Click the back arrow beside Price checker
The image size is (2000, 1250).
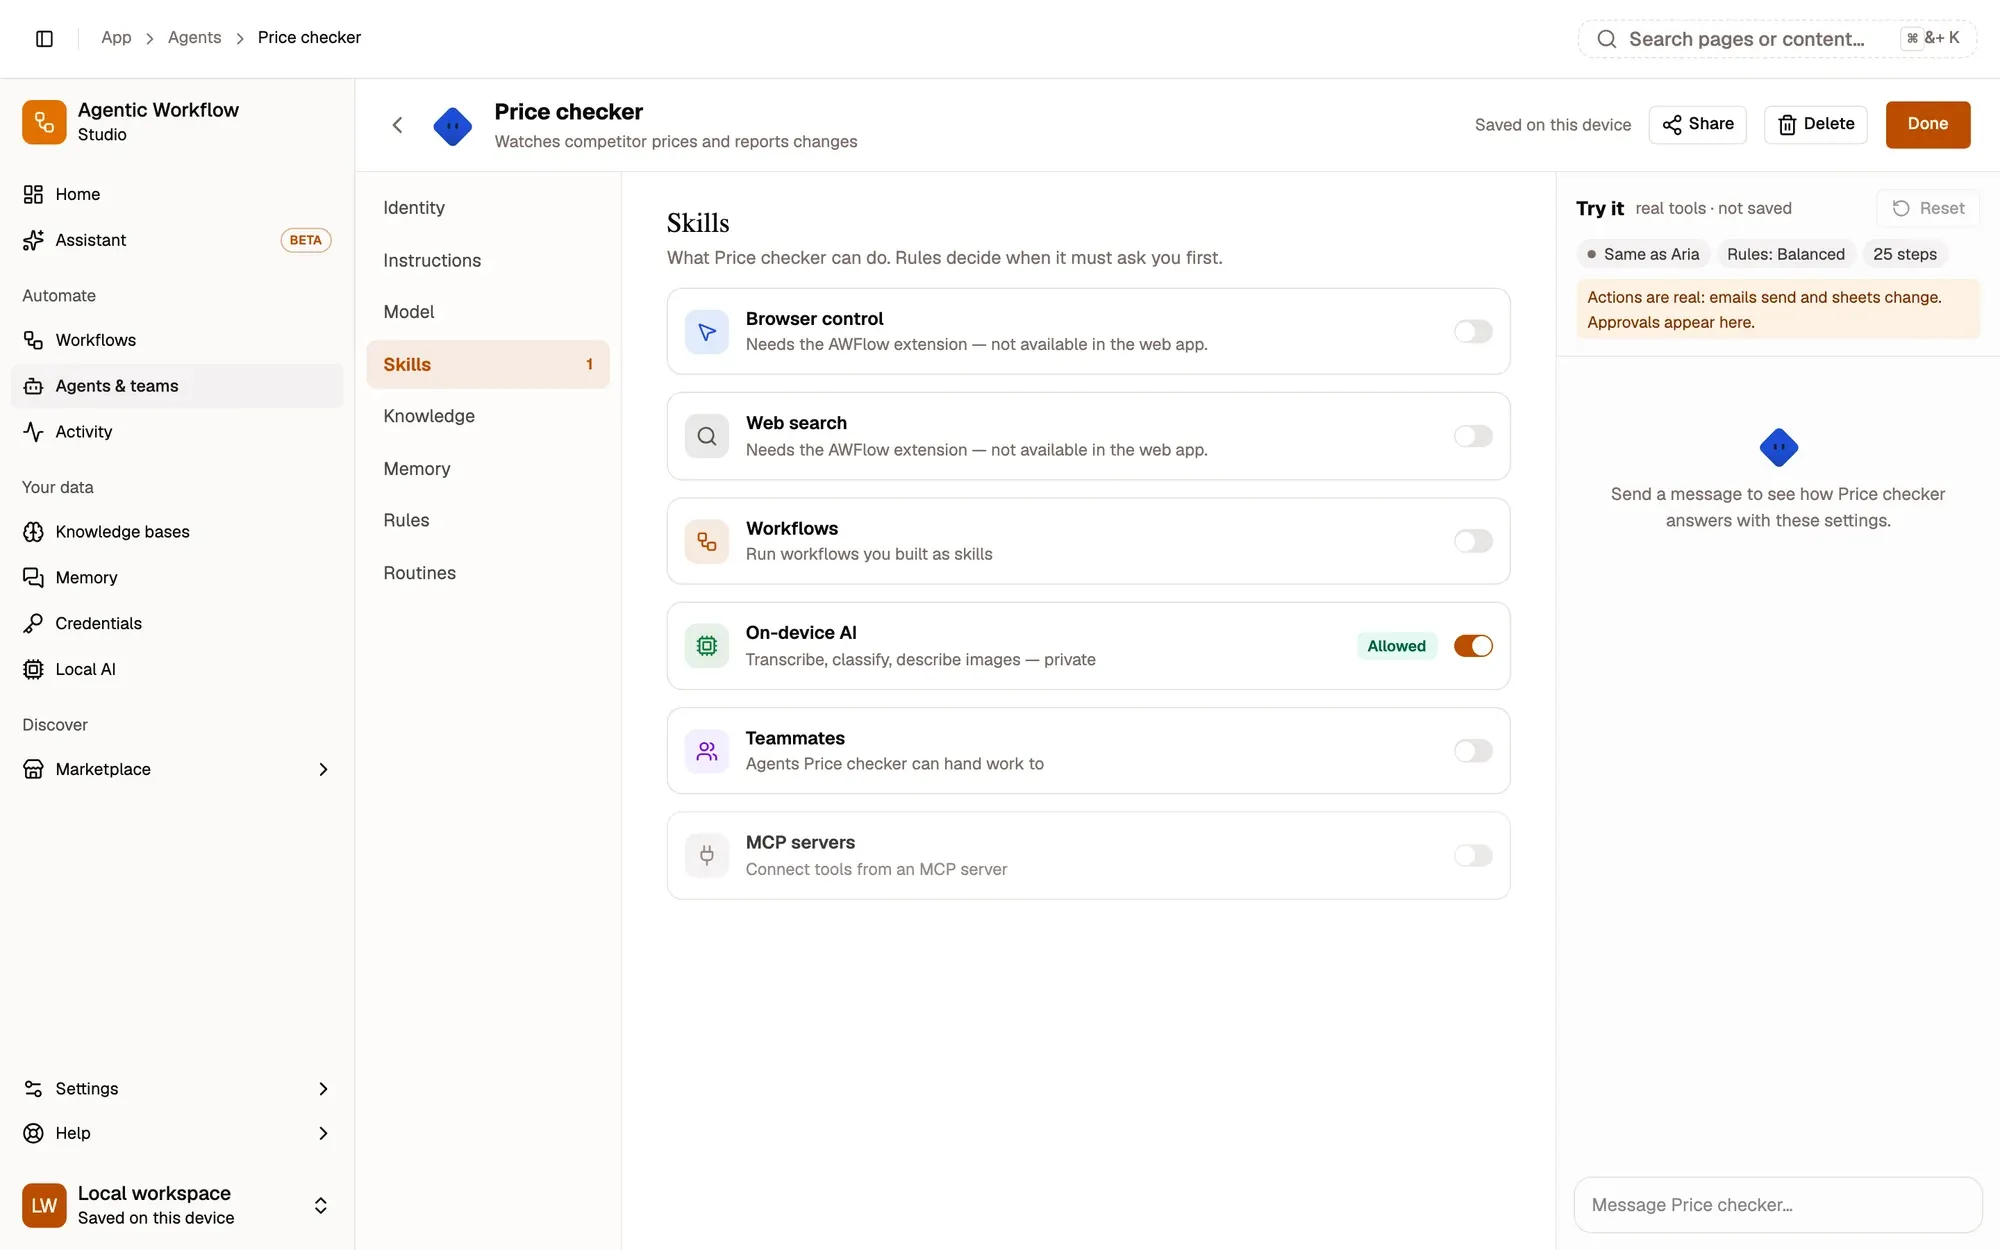(x=397, y=125)
